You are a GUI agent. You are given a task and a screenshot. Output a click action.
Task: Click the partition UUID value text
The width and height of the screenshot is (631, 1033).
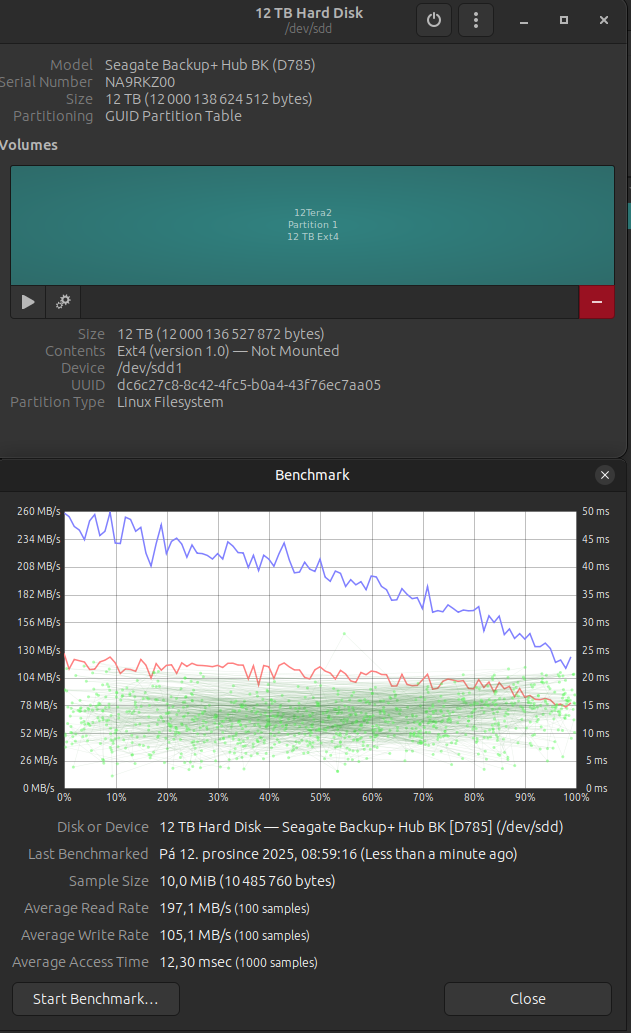248,385
